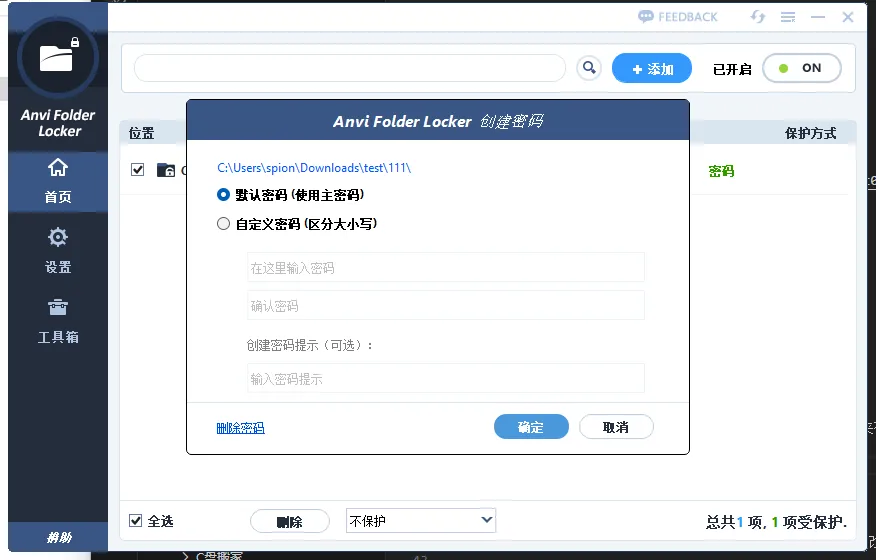876x560 pixels.
Task: Click the 在这里输入密码 password field
Action: coord(446,268)
